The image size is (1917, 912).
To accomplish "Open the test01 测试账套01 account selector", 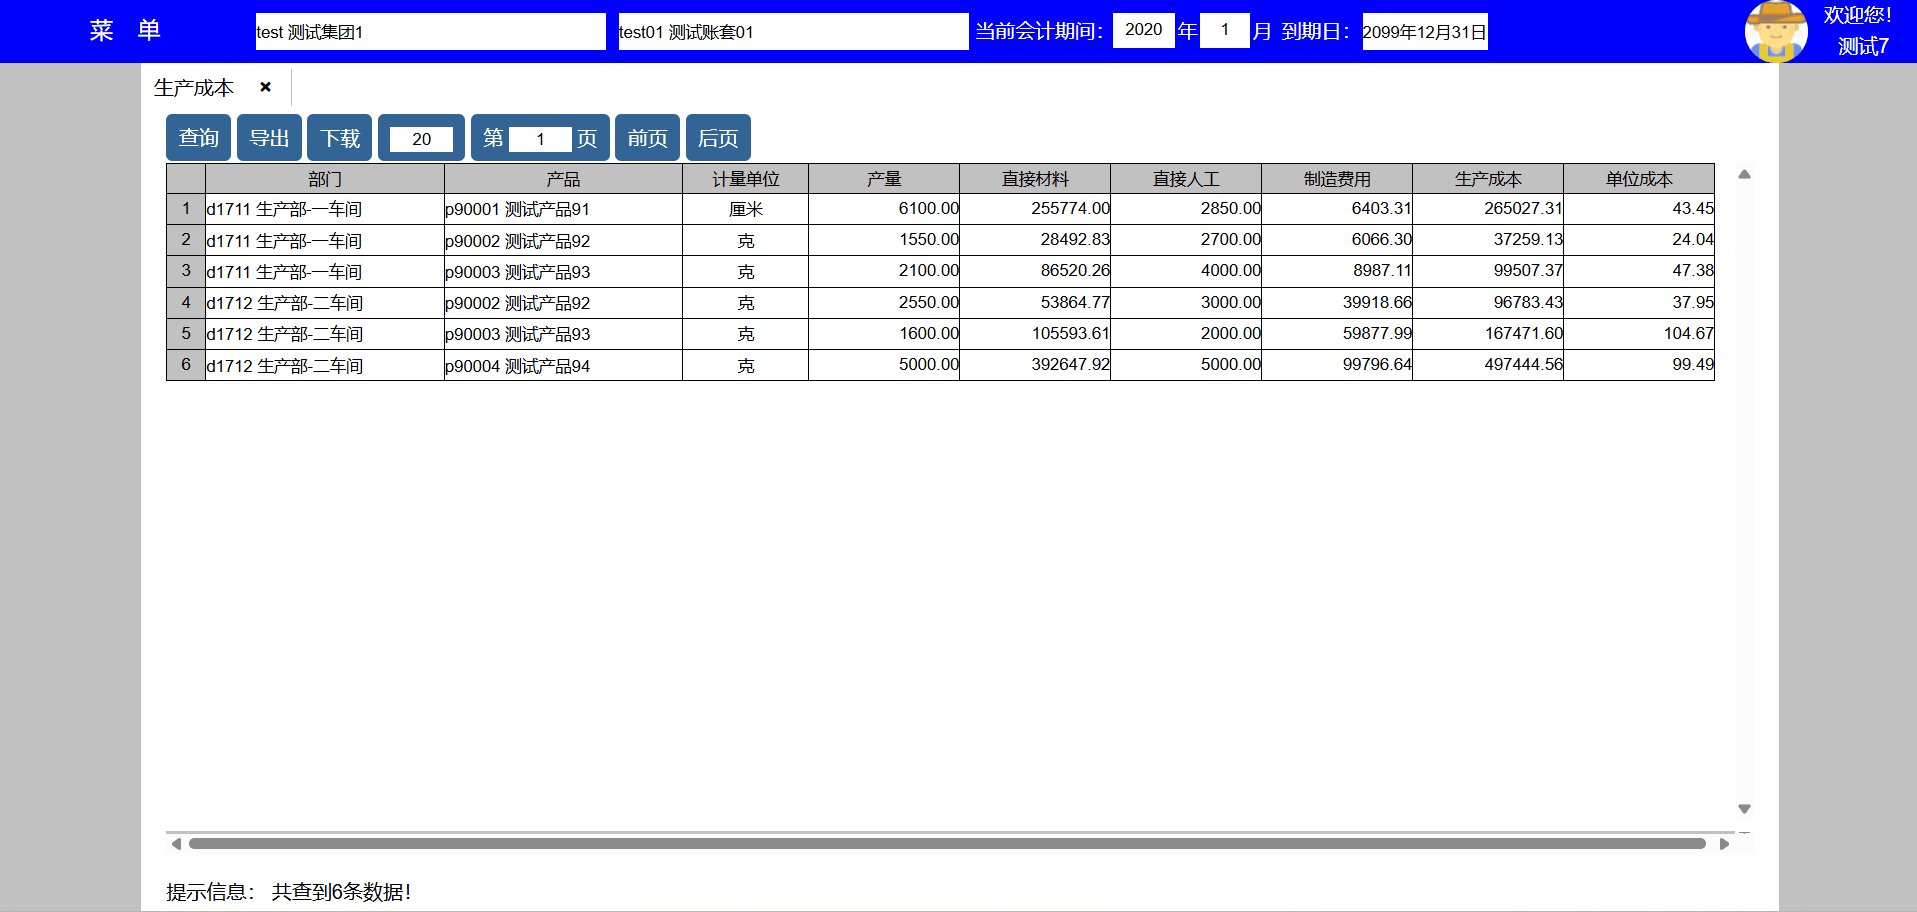I will (x=792, y=32).
